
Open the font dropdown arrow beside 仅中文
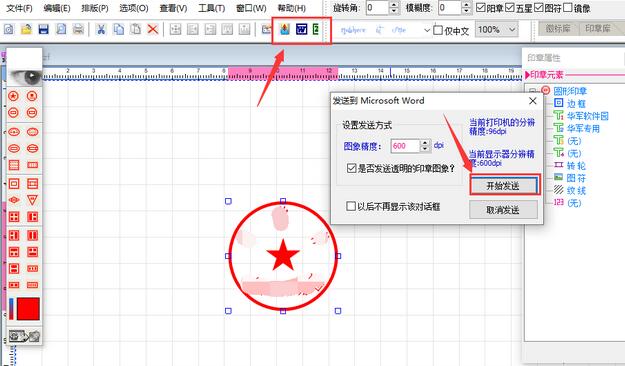[x=427, y=30]
